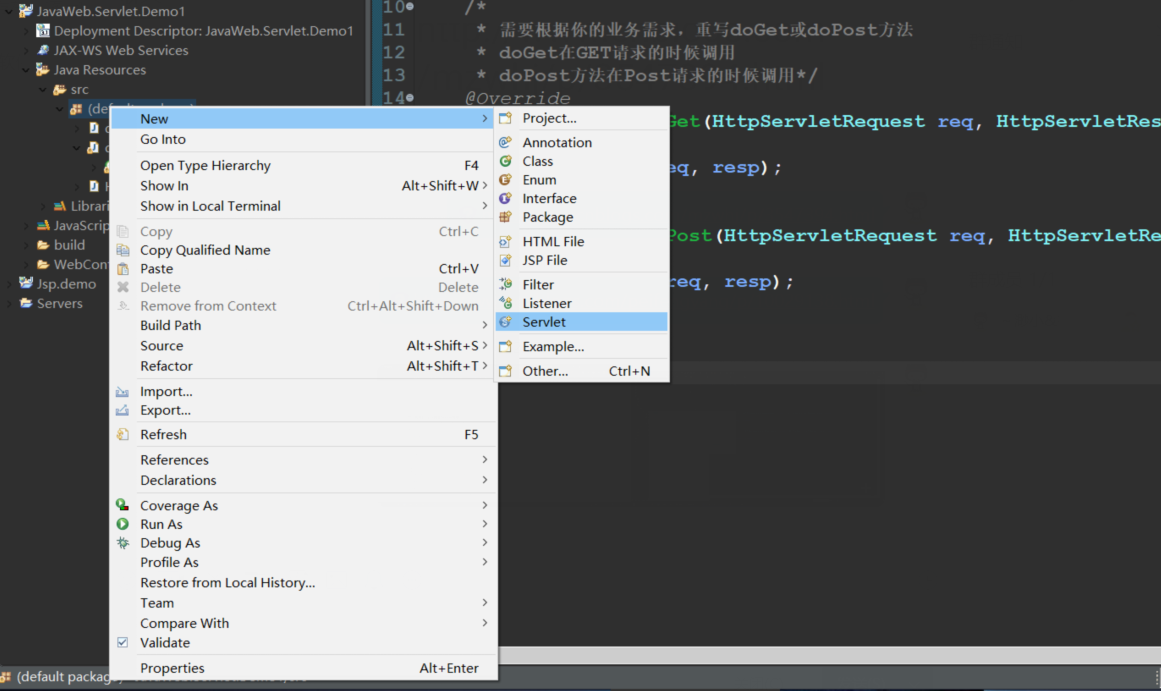Click the Debug As bug icon
The image size is (1161, 691).
click(123, 543)
